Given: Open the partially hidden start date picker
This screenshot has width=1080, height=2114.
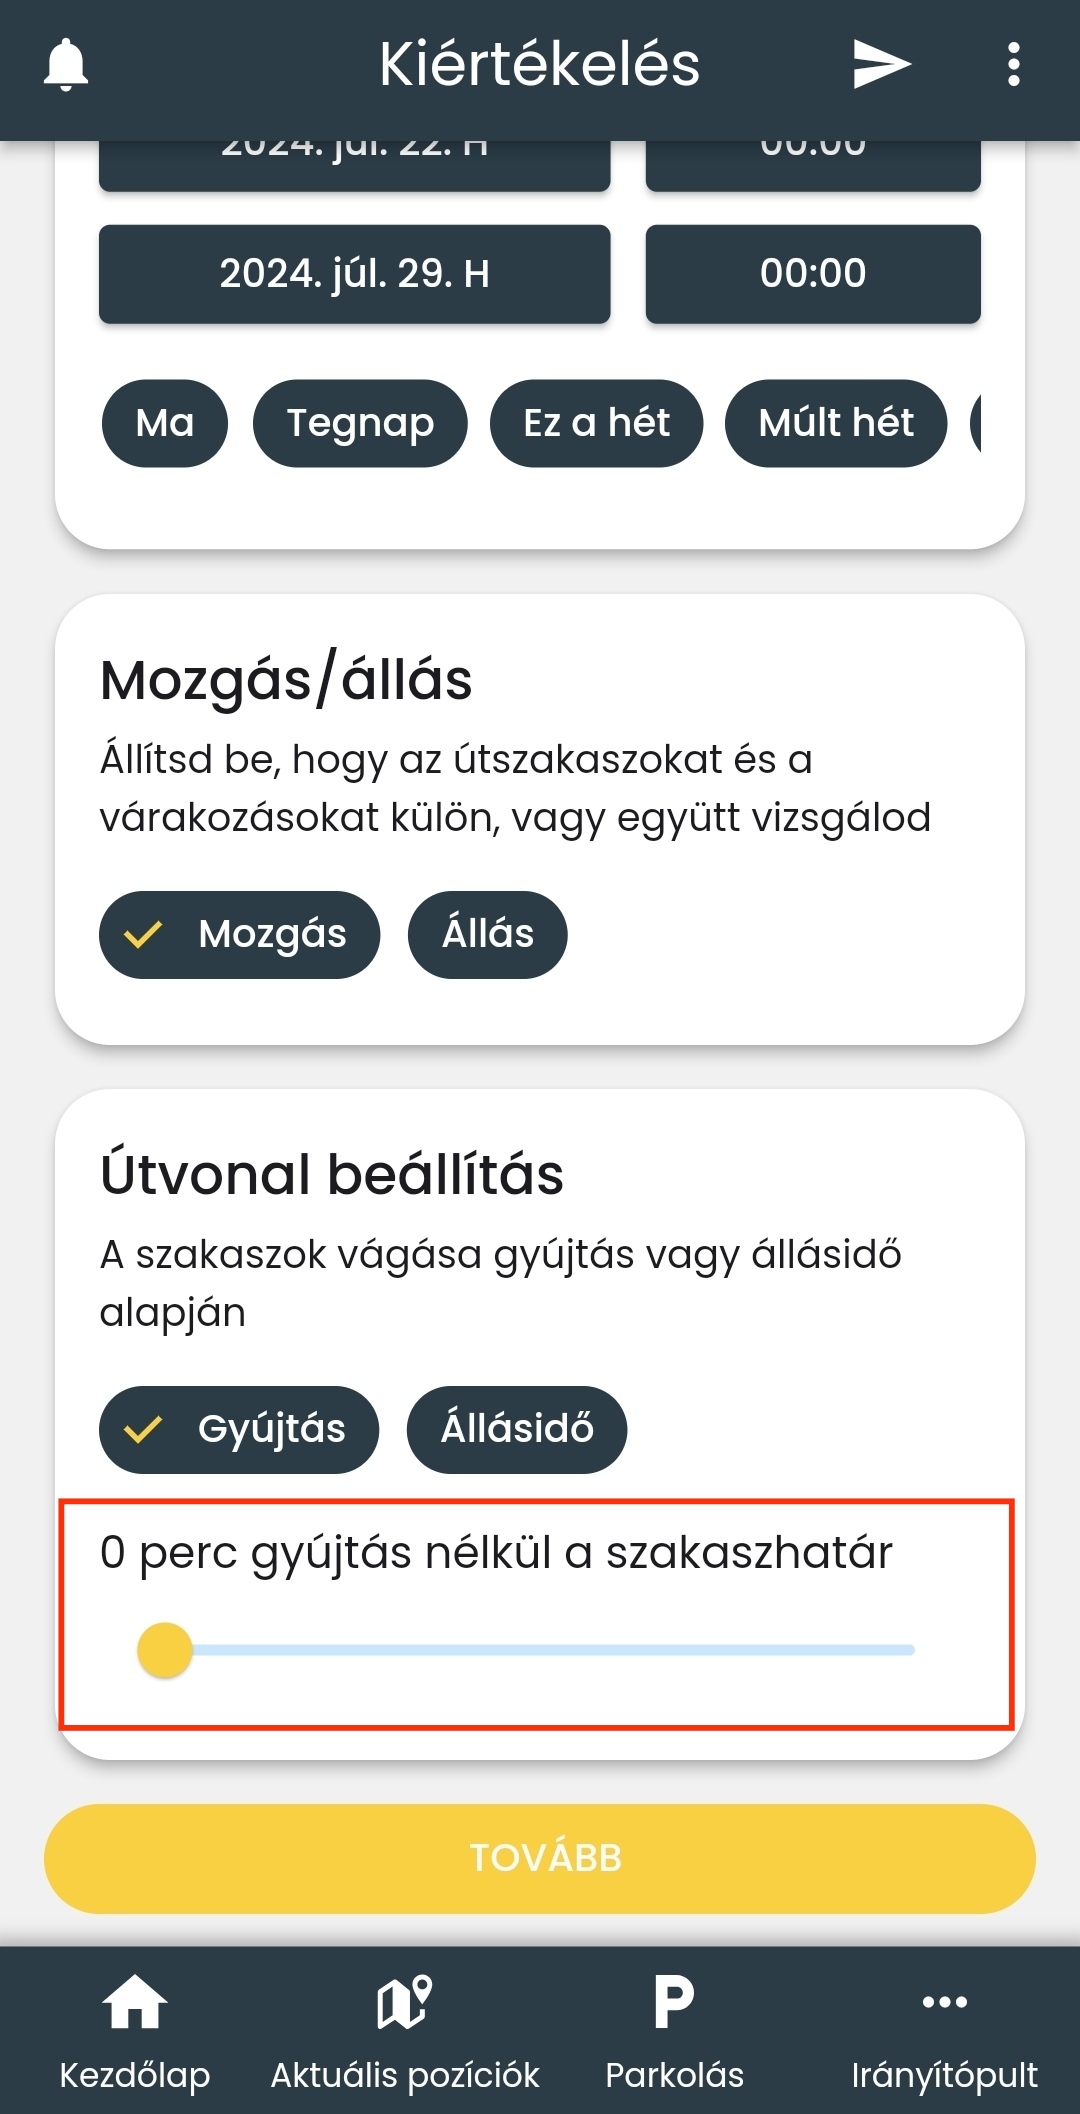Looking at the screenshot, I should (x=354, y=163).
